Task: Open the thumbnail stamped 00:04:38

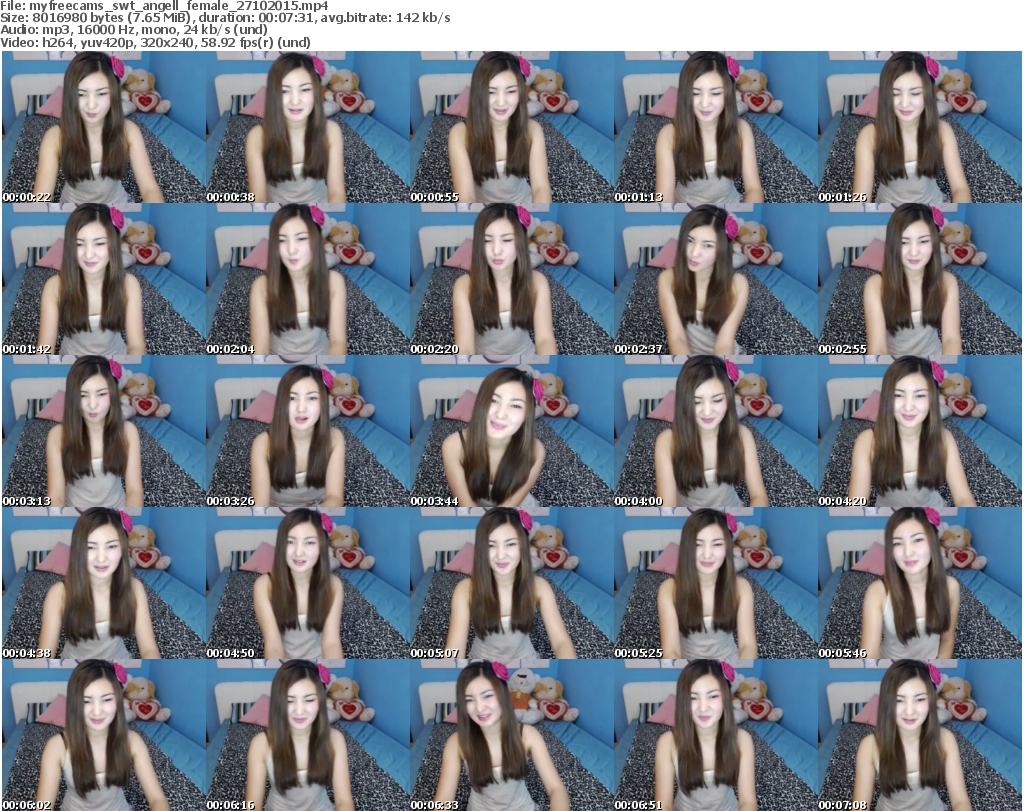Action: coord(104,583)
